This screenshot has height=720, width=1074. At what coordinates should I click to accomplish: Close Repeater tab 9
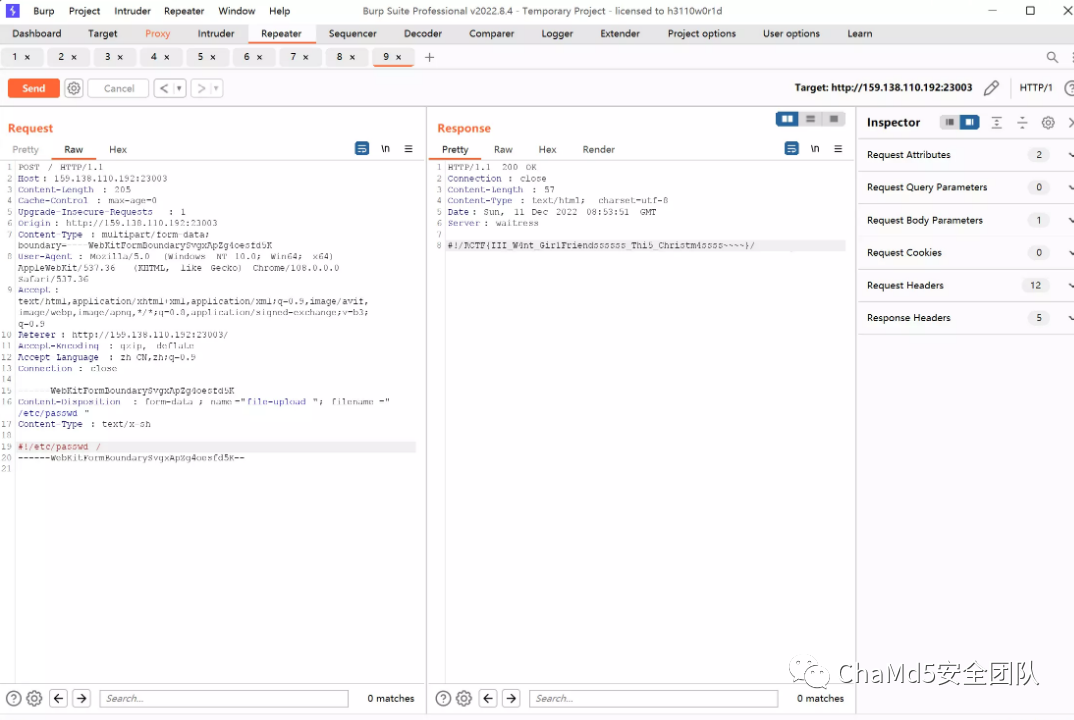point(399,58)
